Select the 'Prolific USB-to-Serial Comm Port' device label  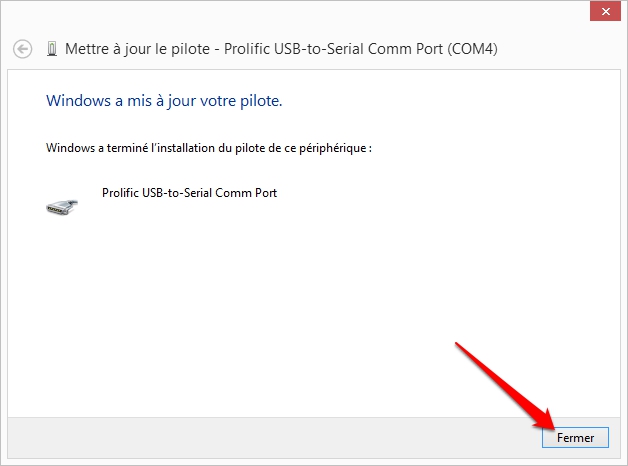[x=189, y=193]
